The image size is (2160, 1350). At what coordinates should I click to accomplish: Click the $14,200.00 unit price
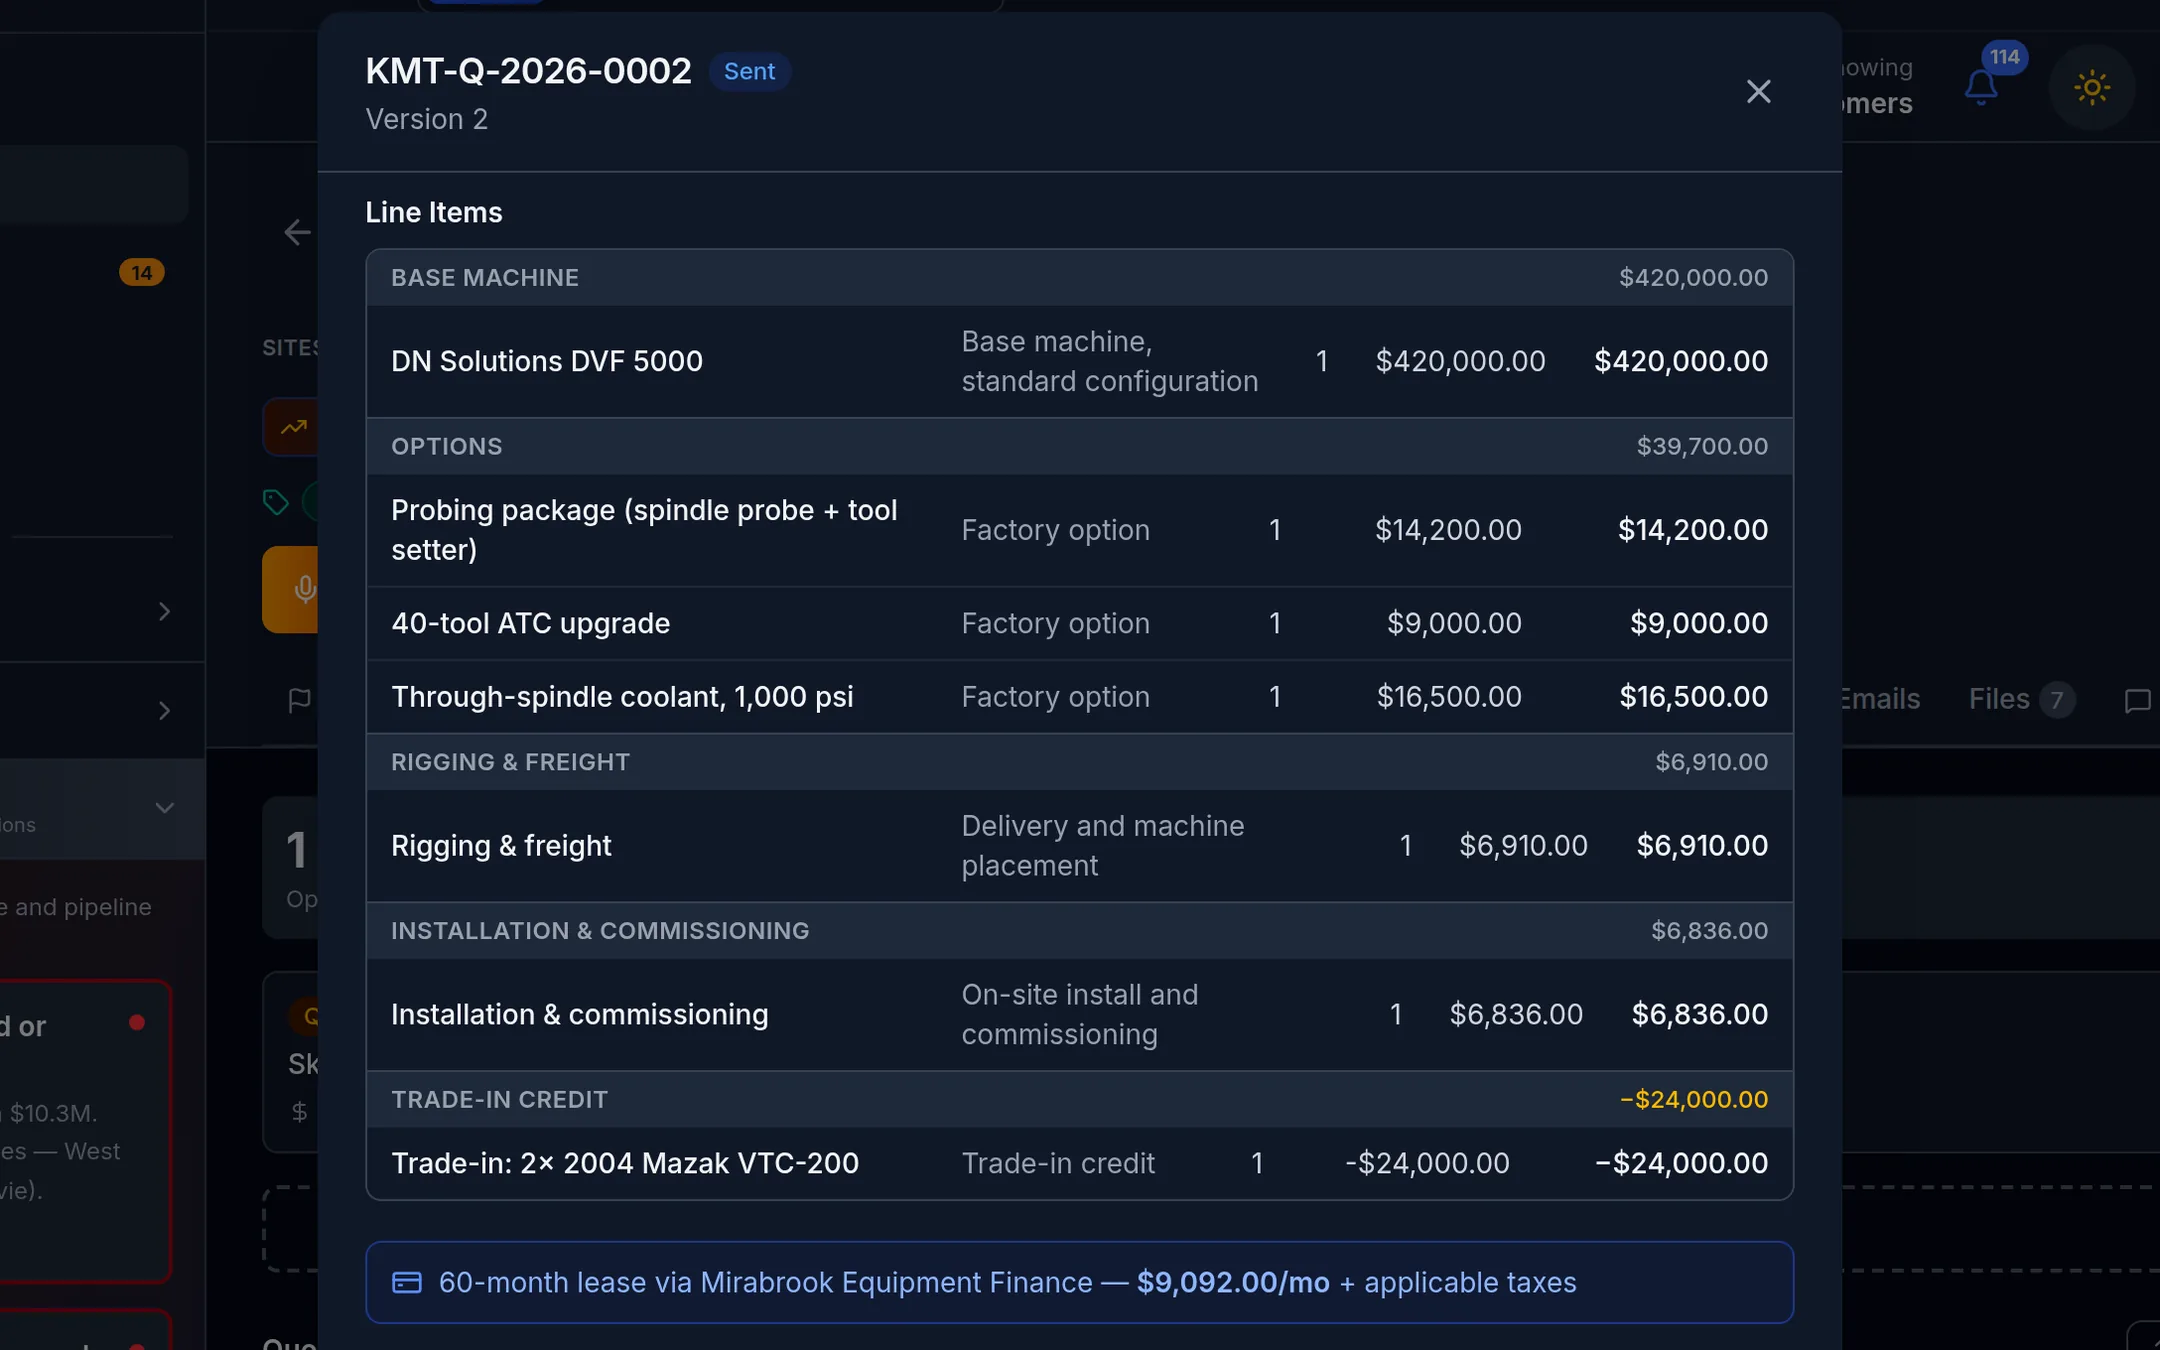pyautogui.click(x=1448, y=530)
